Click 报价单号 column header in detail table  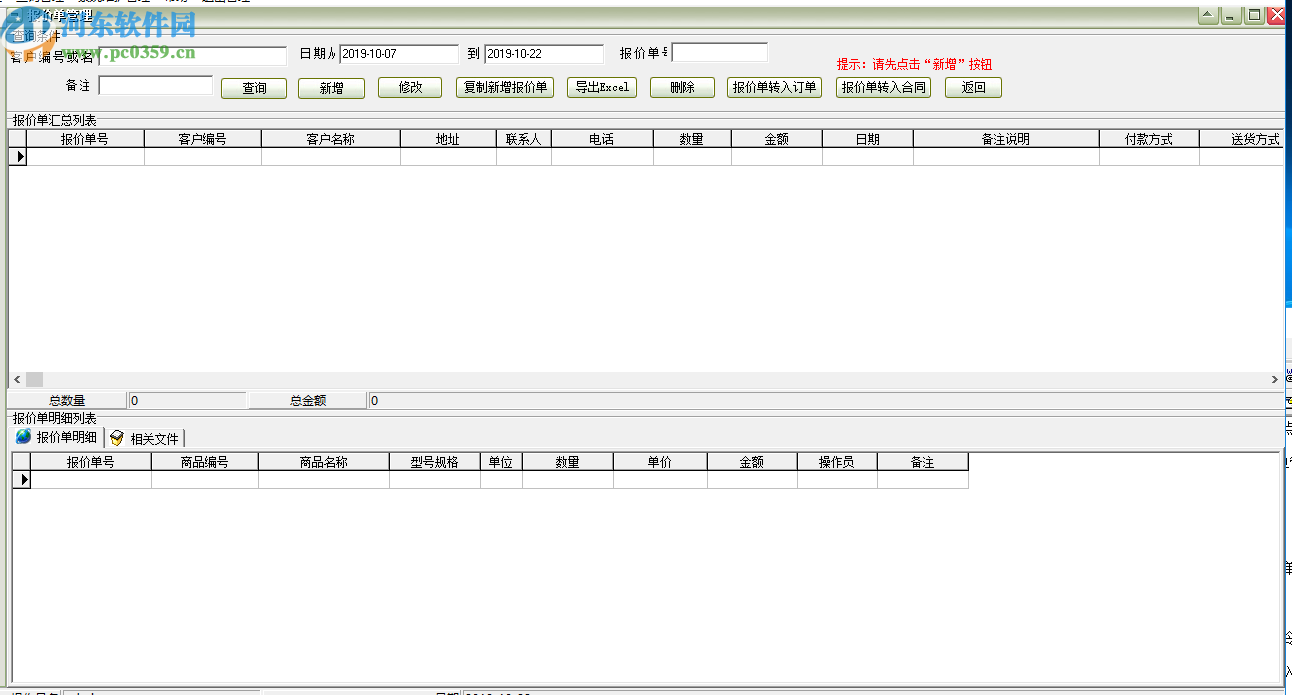tap(91, 462)
